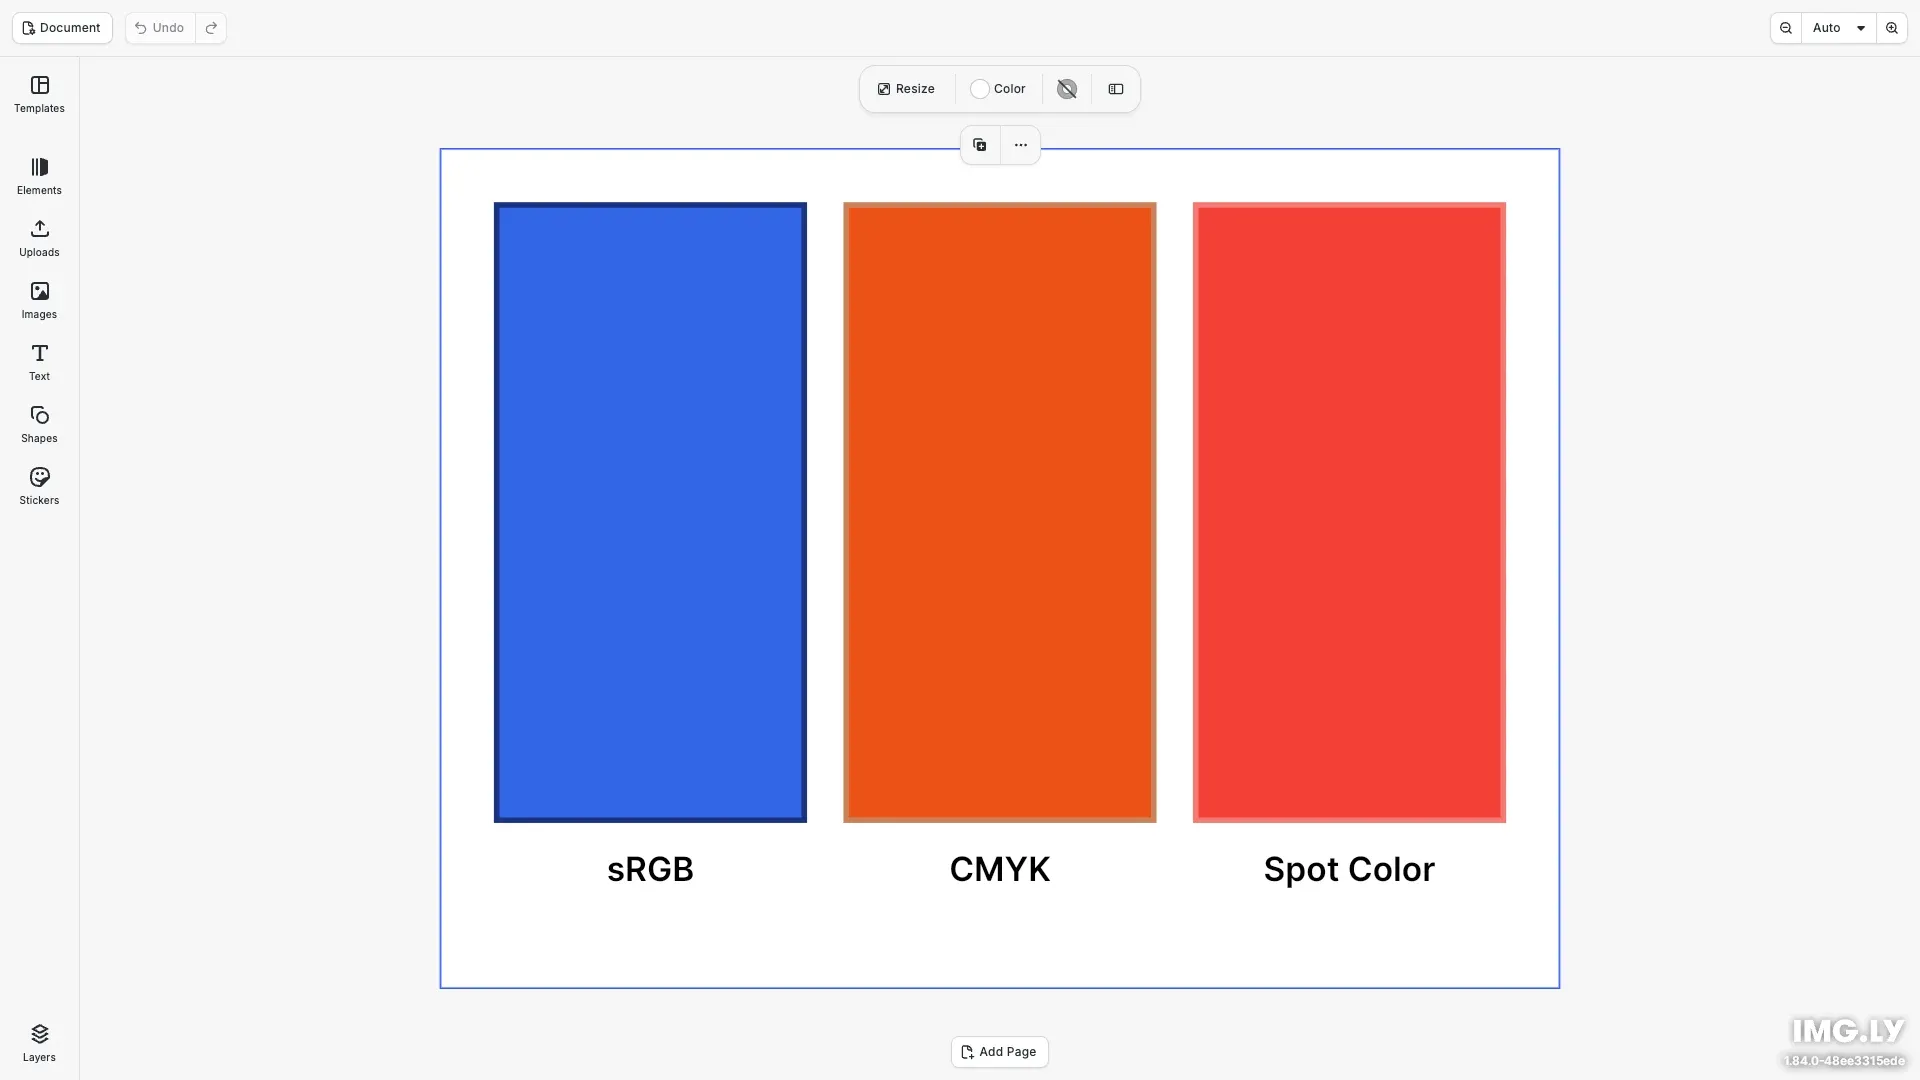Select the "sRGB" text label
The image size is (1920, 1080).
coord(650,869)
